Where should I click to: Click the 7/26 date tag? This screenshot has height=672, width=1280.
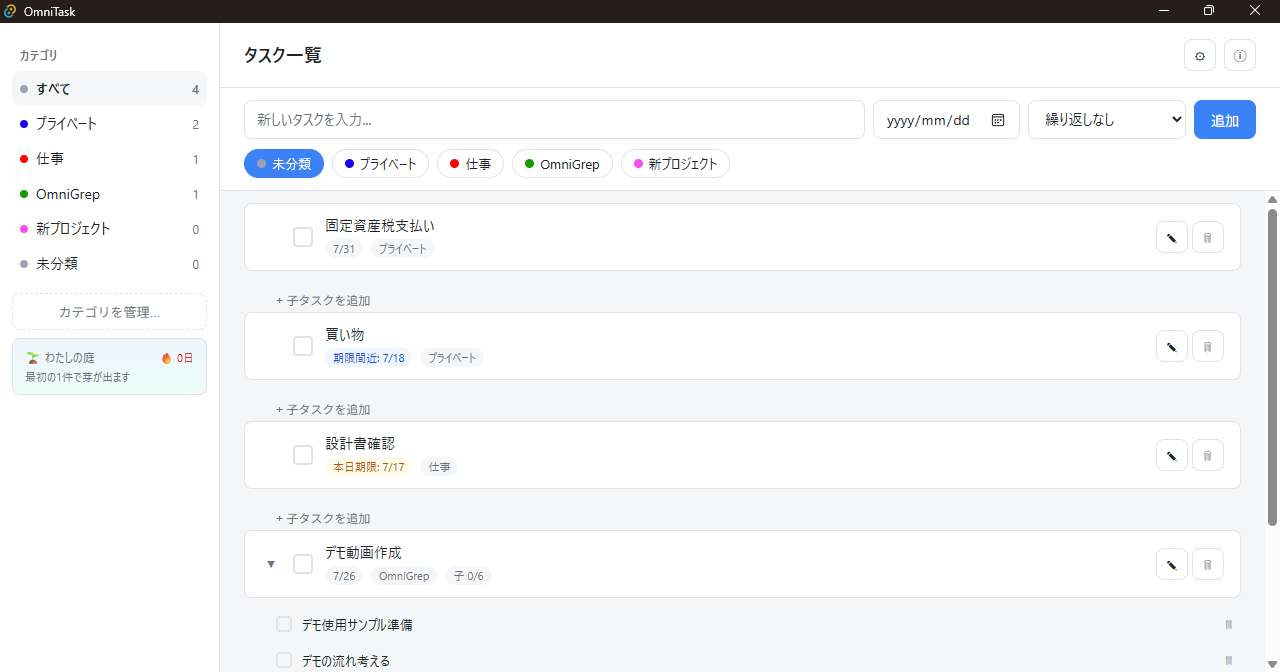click(344, 575)
